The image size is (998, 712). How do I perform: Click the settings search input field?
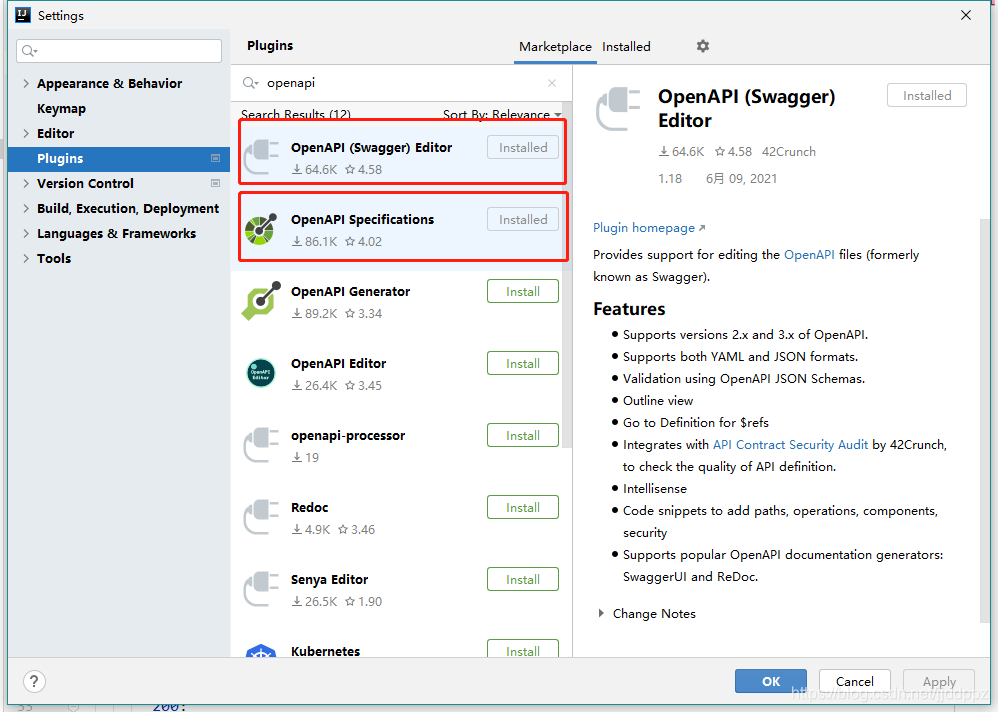[119, 51]
